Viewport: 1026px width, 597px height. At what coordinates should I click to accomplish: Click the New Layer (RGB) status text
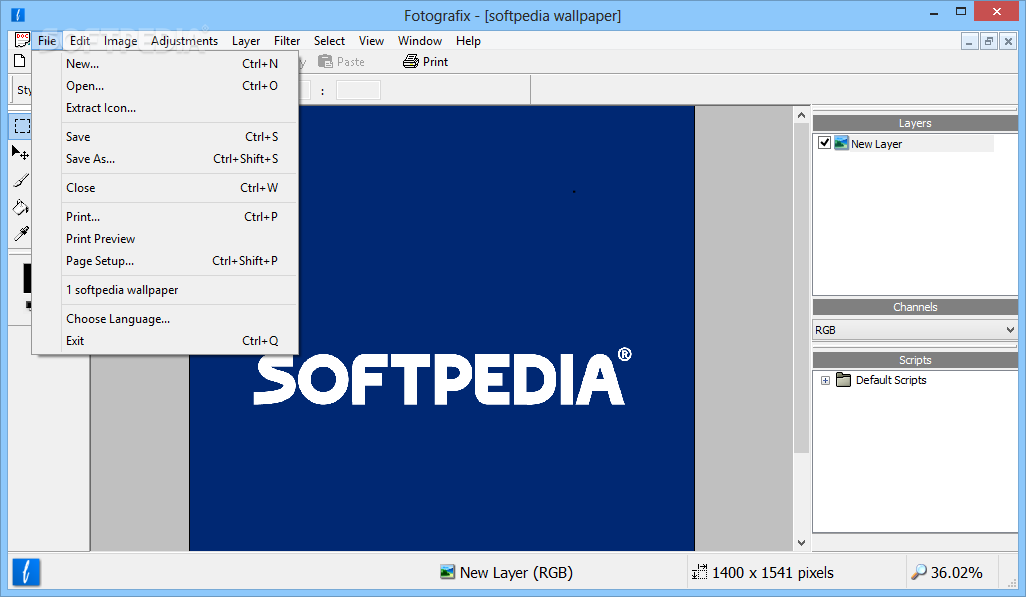[x=516, y=573]
